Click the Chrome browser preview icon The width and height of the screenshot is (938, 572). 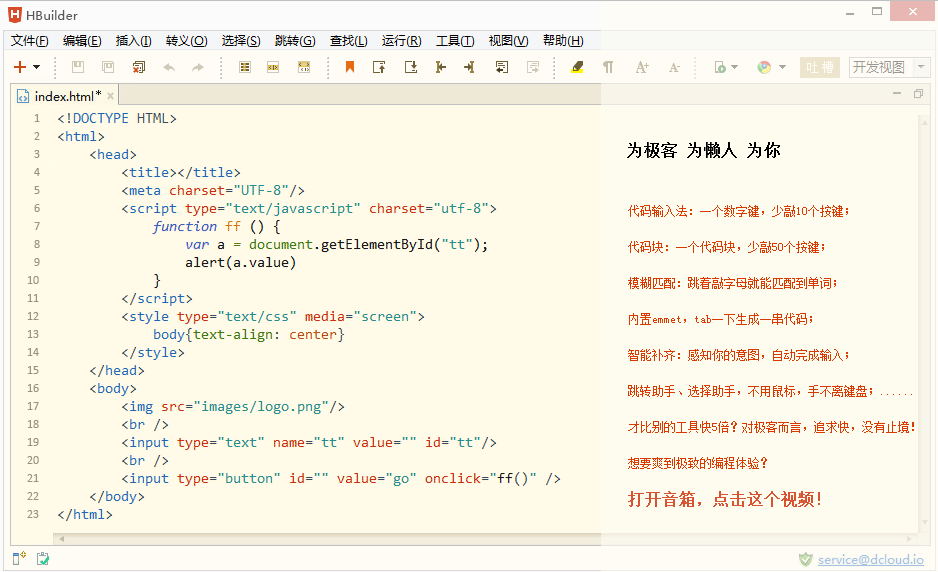click(x=764, y=67)
